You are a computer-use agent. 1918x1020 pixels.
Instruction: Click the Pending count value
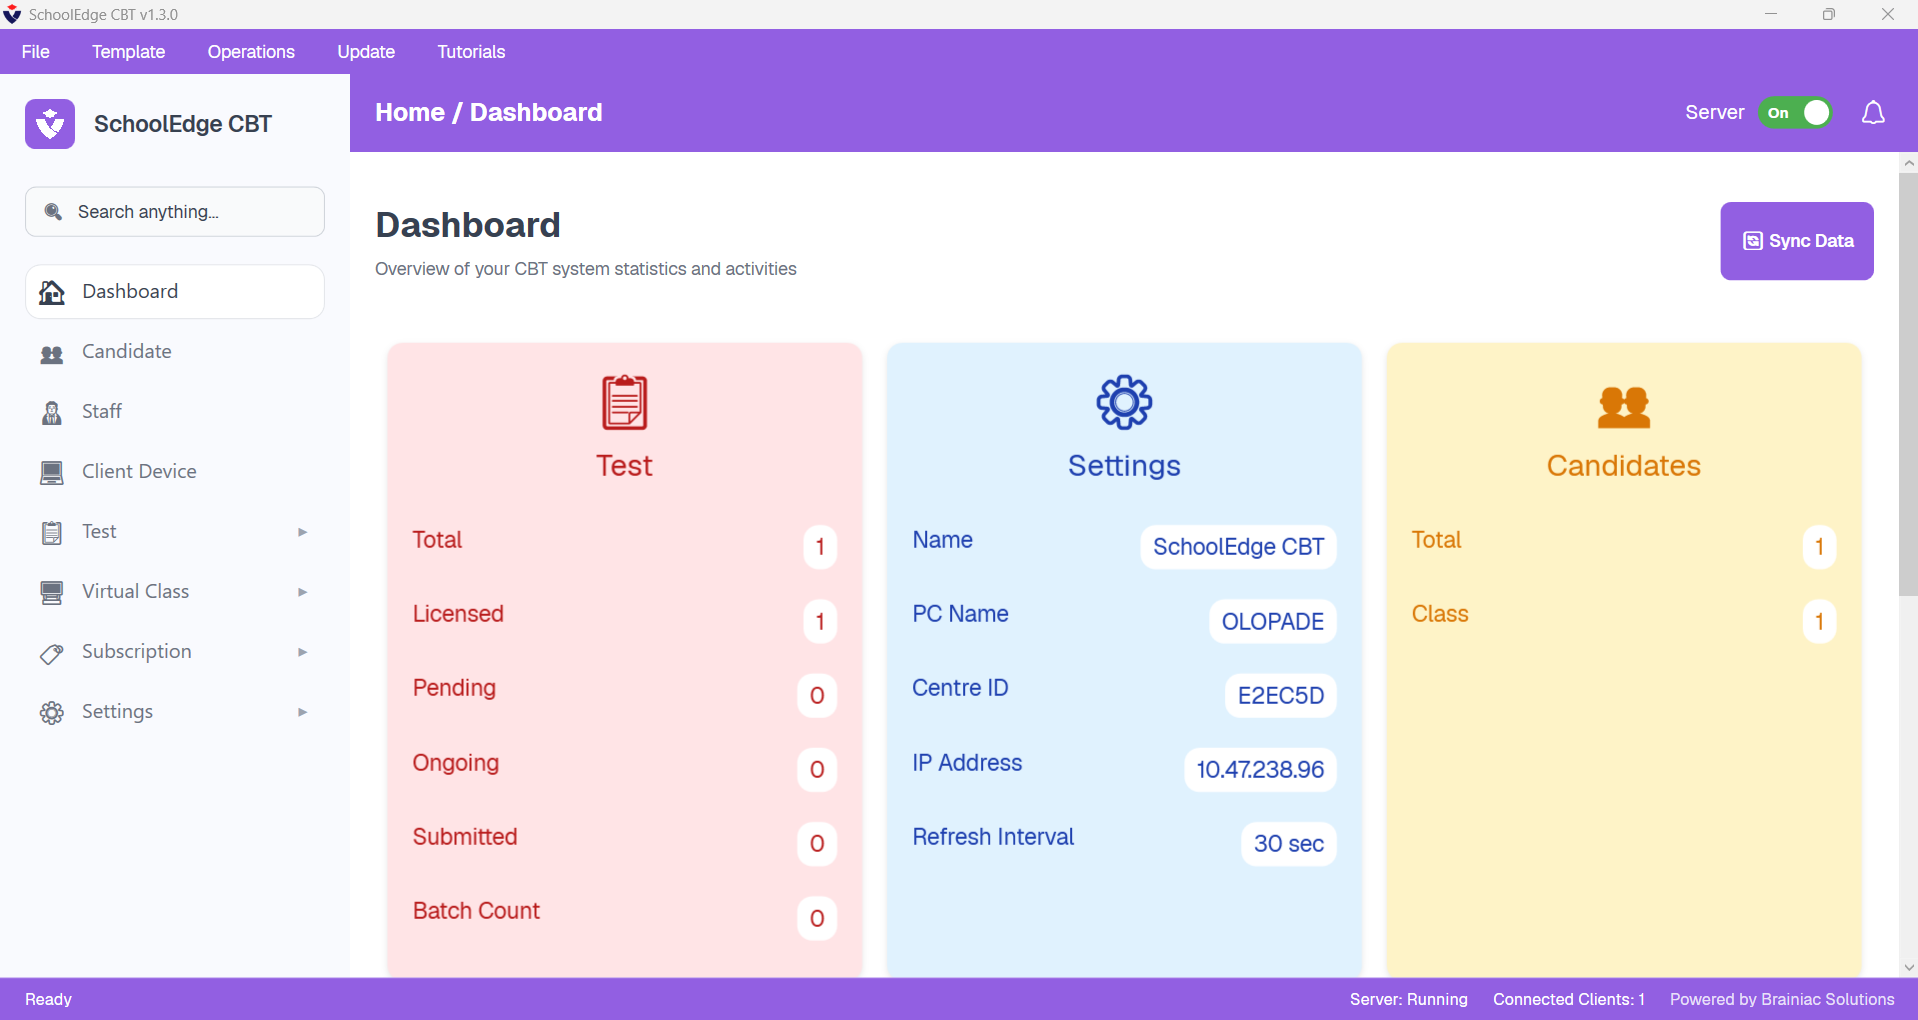click(817, 696)
